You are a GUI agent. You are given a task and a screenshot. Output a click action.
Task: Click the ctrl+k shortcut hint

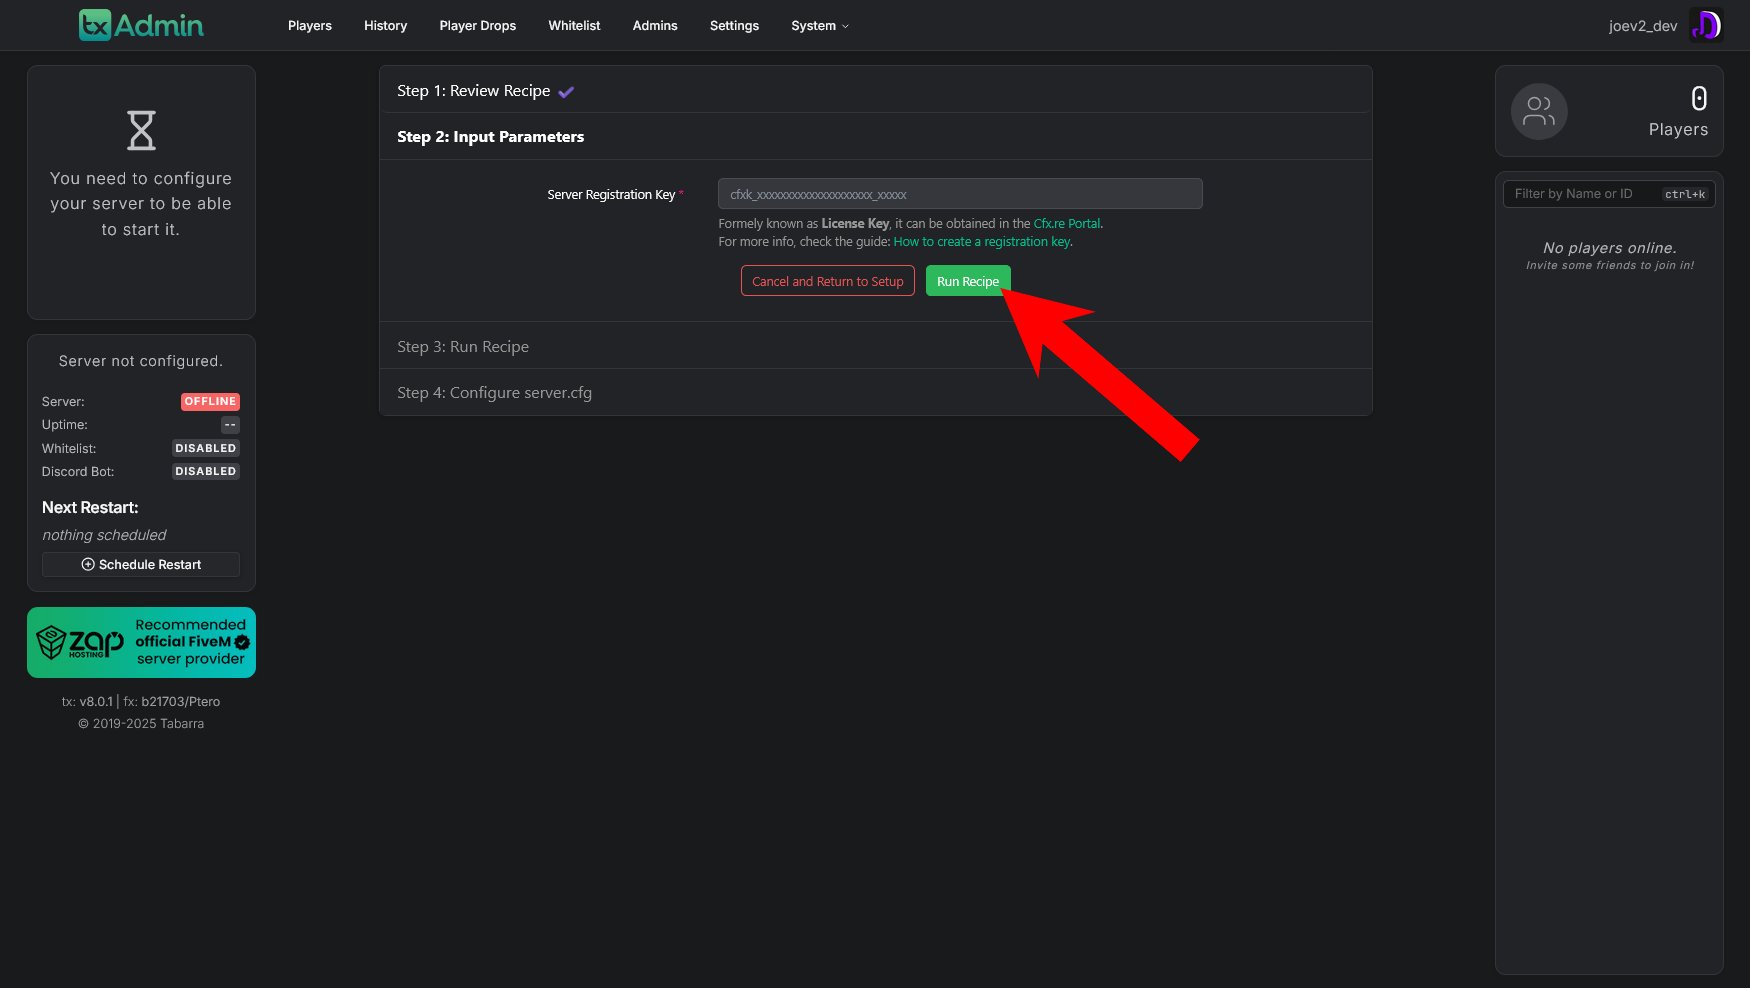[1685, 194]
